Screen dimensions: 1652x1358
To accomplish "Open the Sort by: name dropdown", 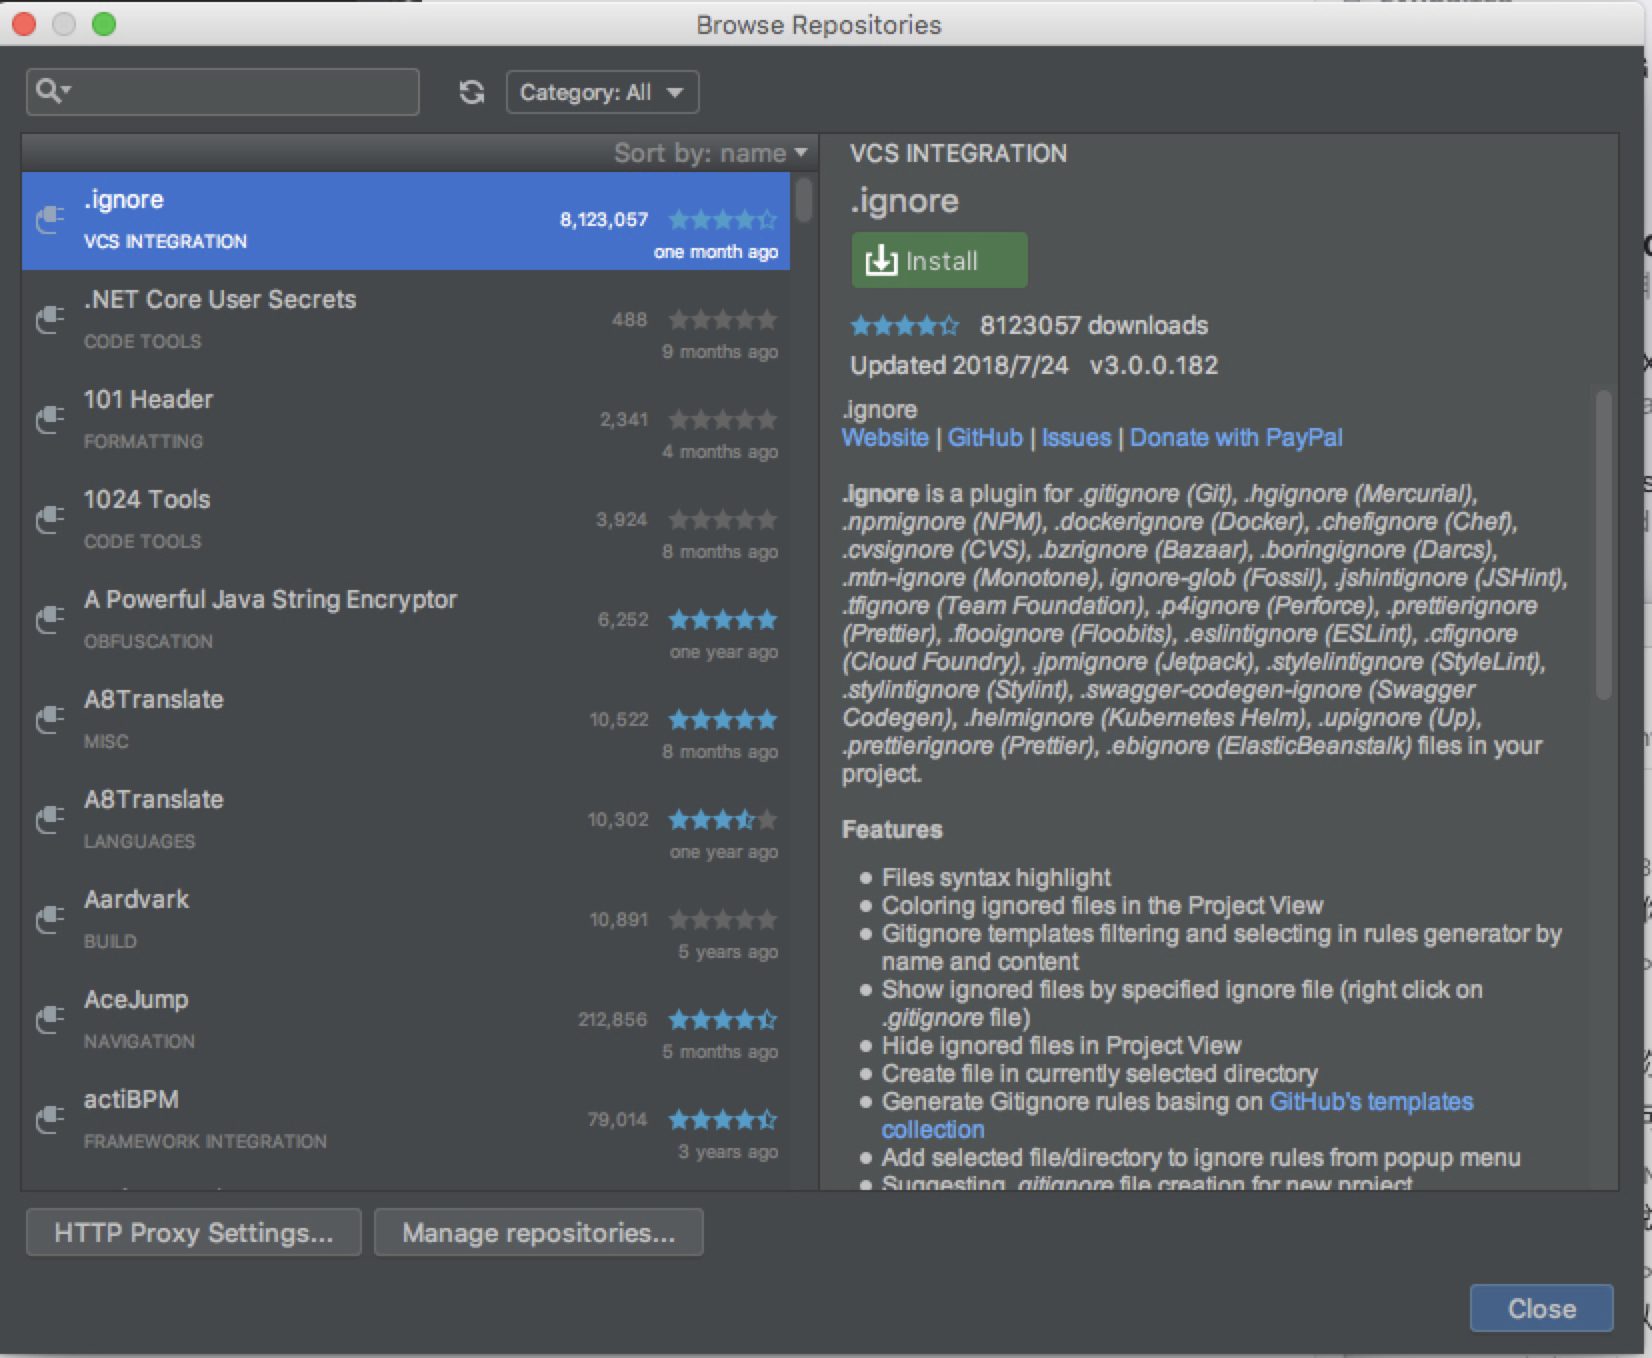I will click(710, 153).
